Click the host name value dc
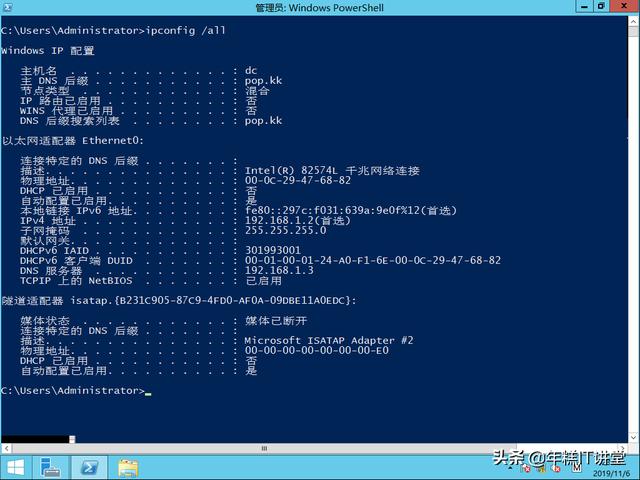The image size is (640, 480). click(251, 71)
